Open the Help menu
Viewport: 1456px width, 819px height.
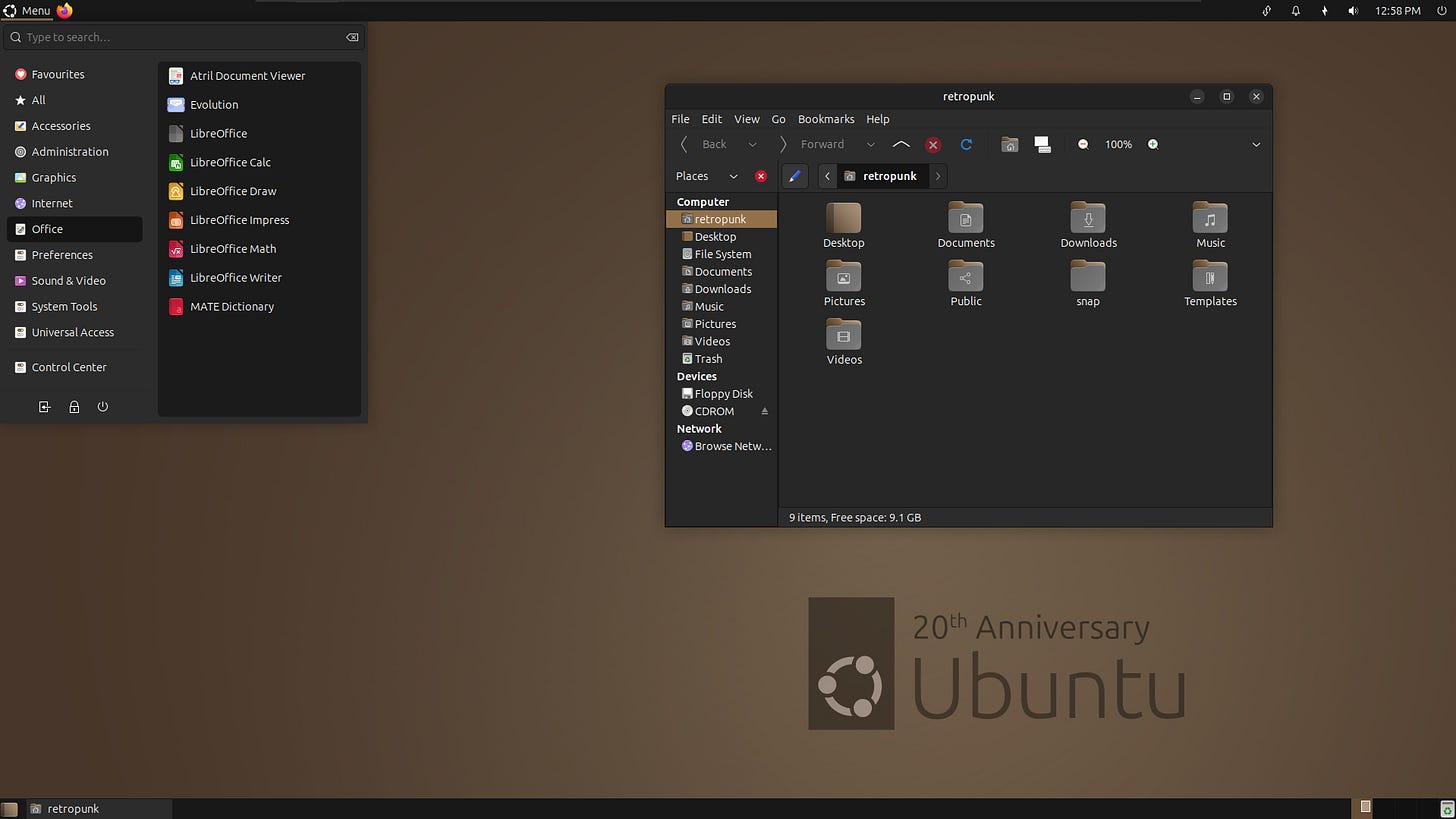click(x=877, y=119)
